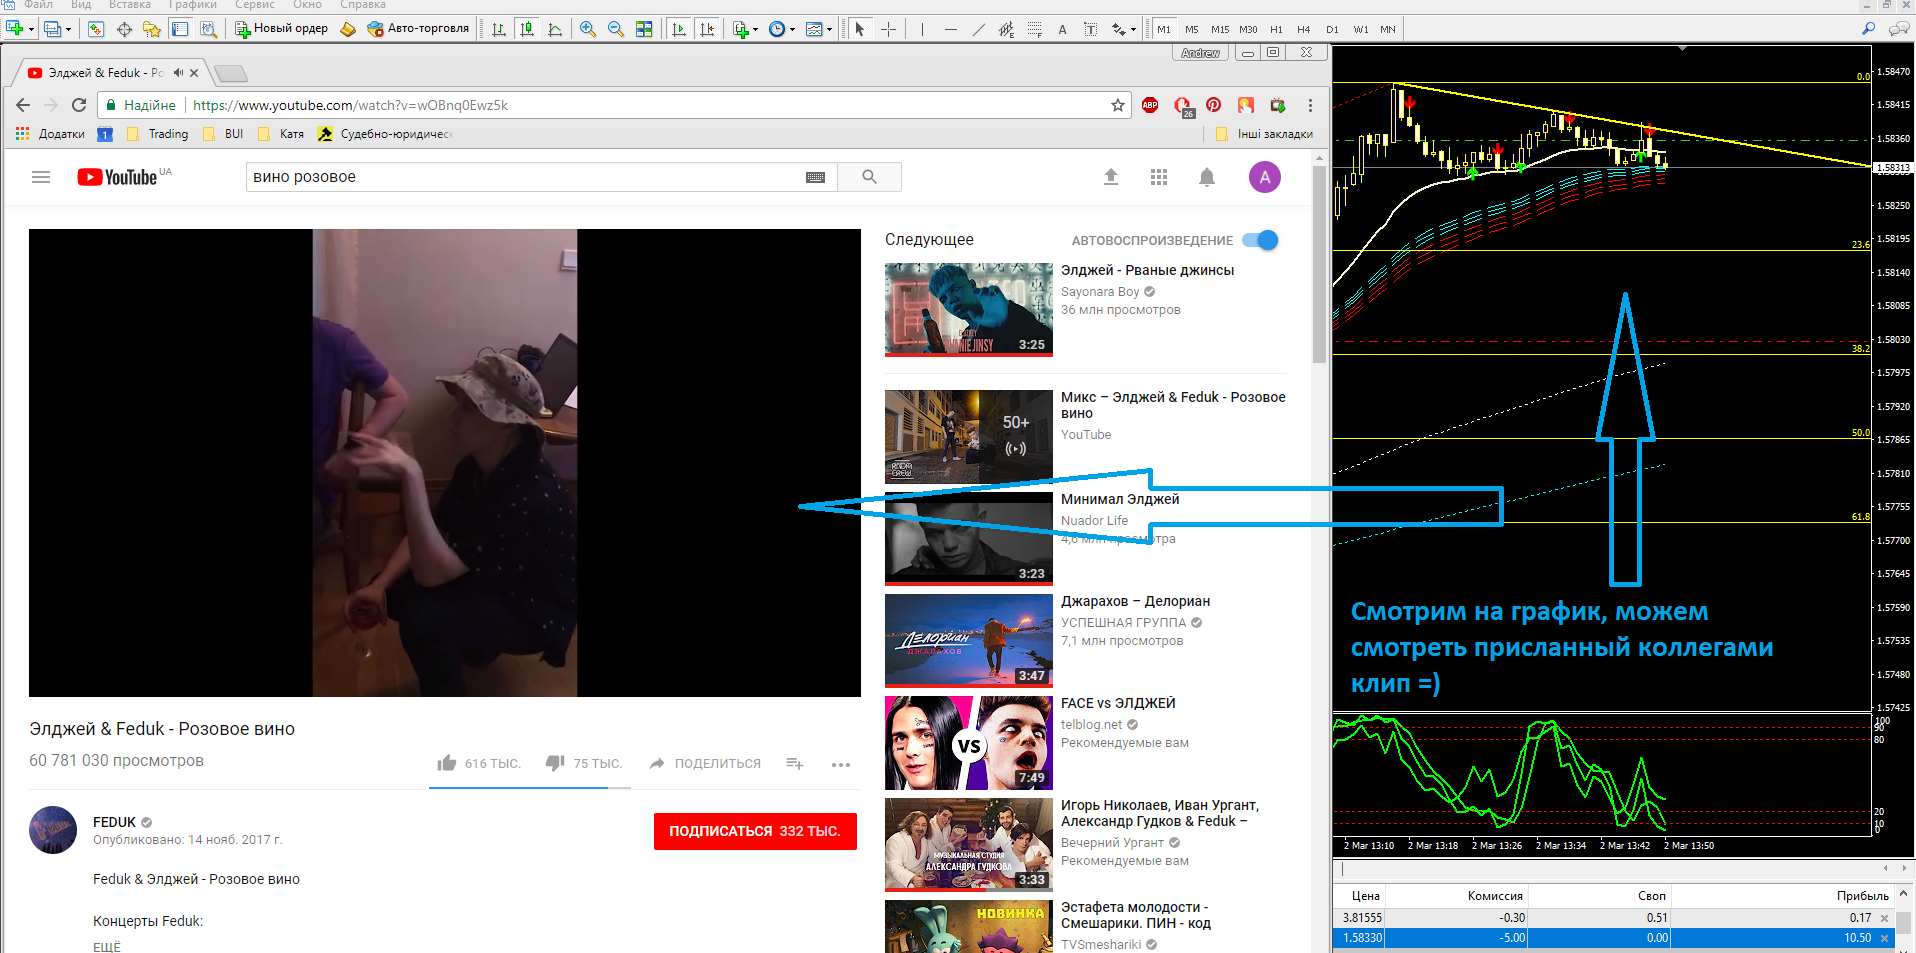Click the MetaEditor yellow book icon

(x=348, y=29)
